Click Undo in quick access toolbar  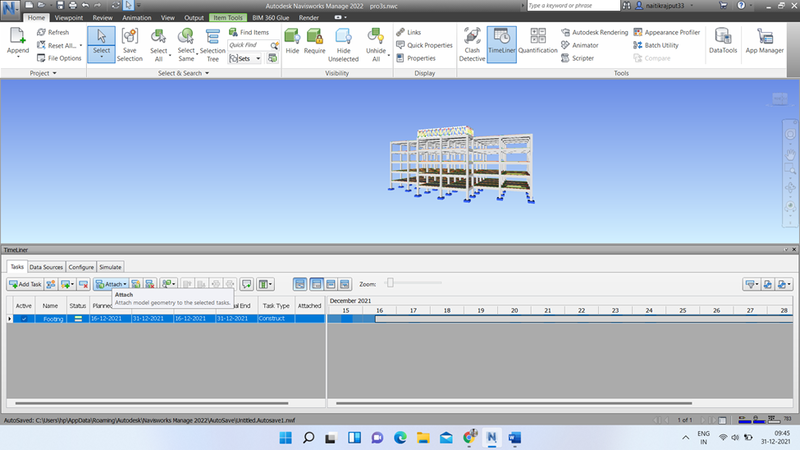coord(85,6)
